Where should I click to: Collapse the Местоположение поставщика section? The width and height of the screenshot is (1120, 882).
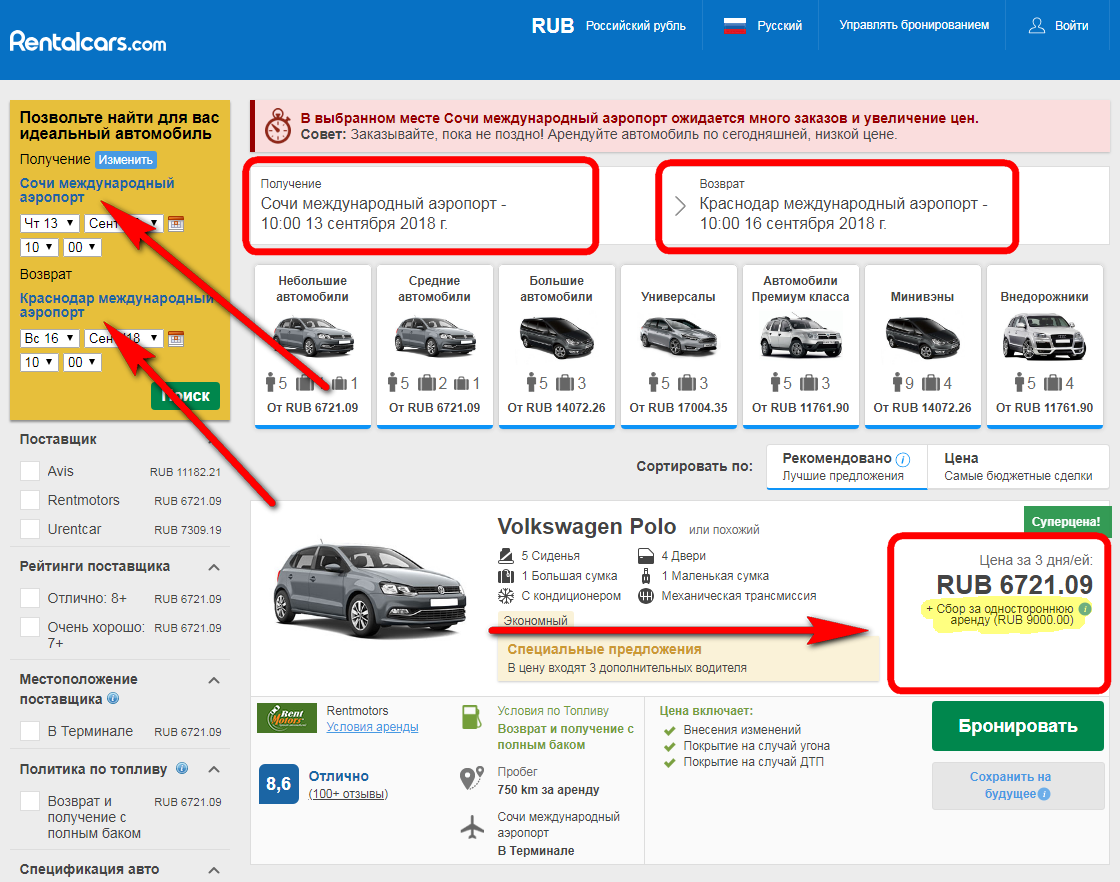point(214,681)
